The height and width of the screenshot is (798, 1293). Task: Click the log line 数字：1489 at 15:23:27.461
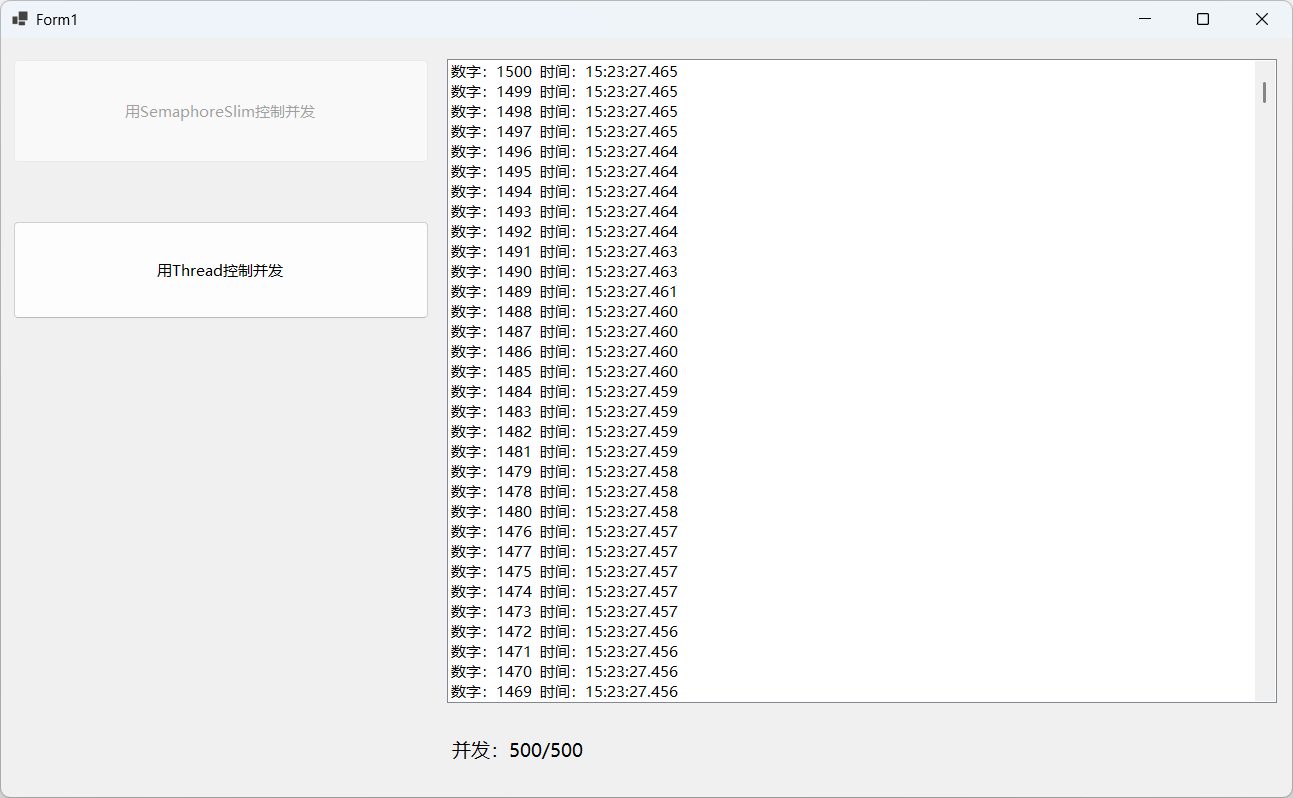click(x=564, y=292)
